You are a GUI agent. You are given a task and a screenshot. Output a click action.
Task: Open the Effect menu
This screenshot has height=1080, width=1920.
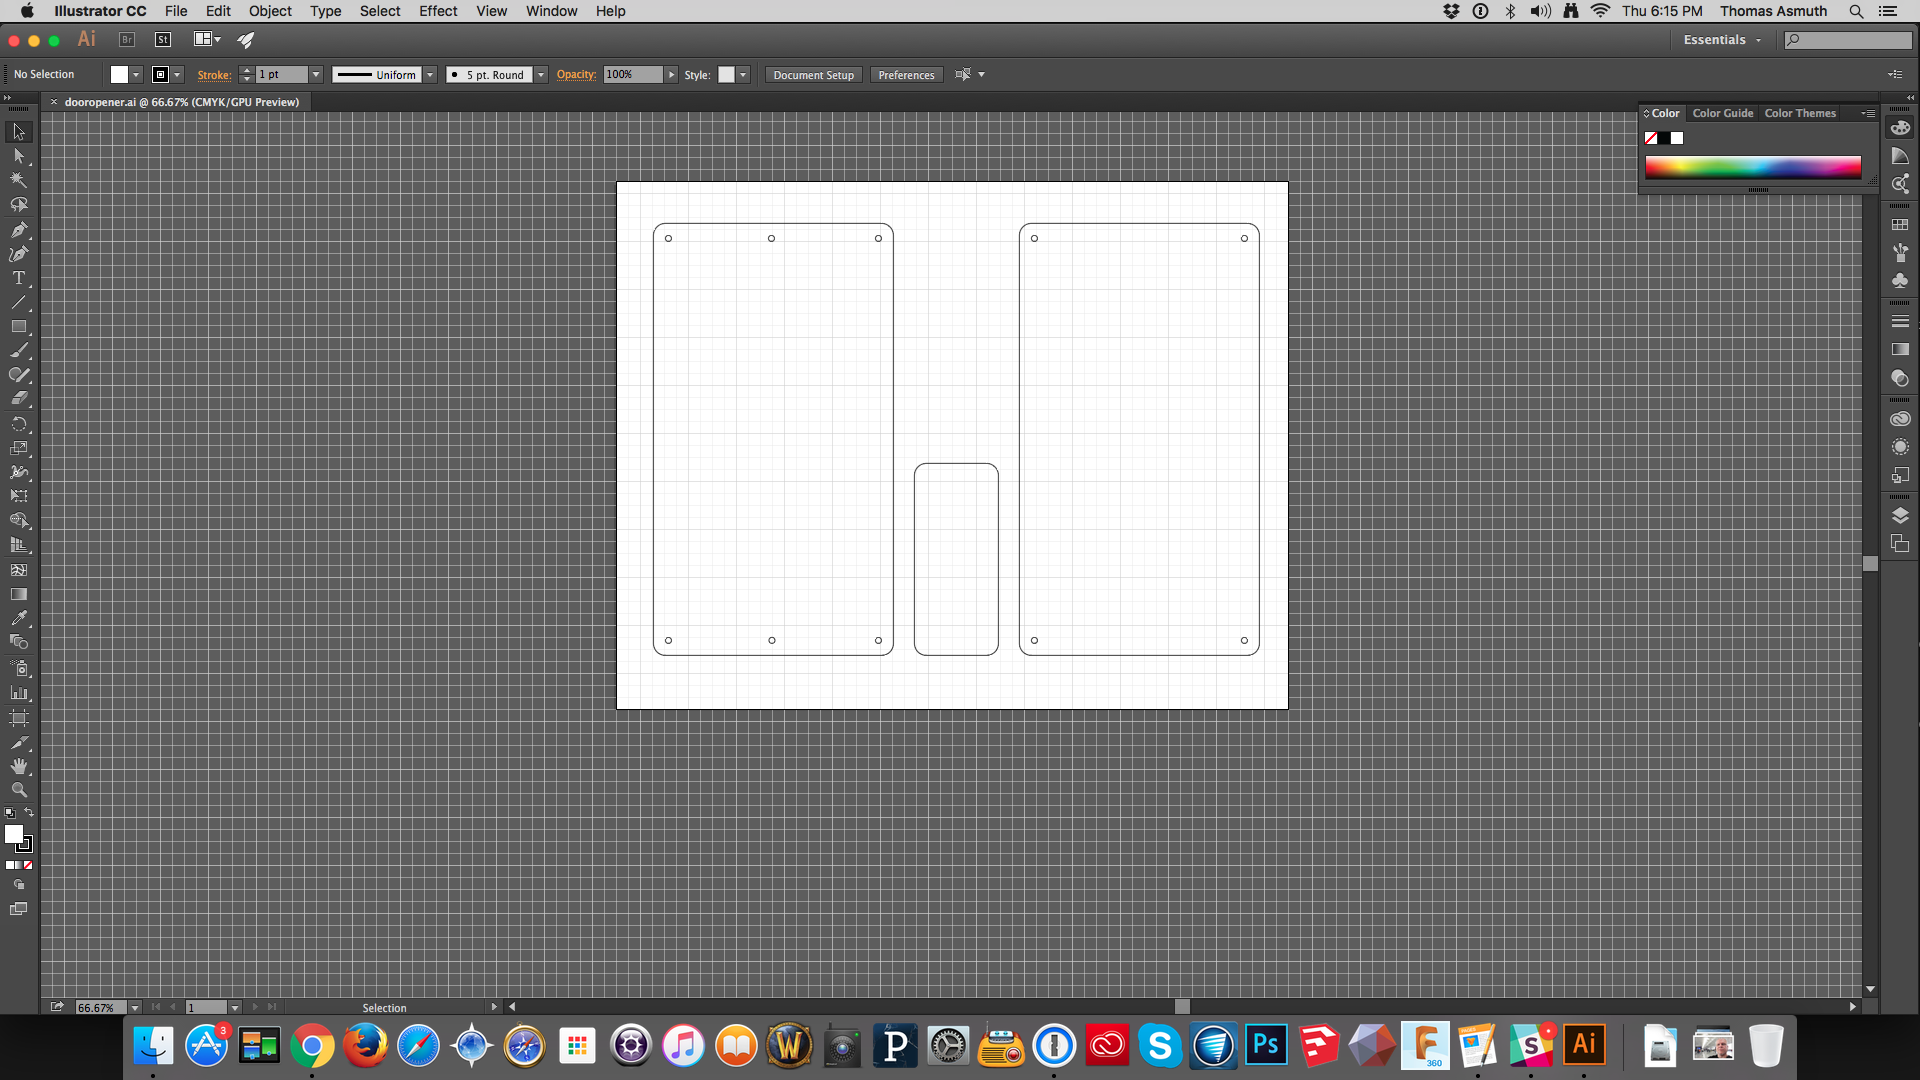coord(438,11)
